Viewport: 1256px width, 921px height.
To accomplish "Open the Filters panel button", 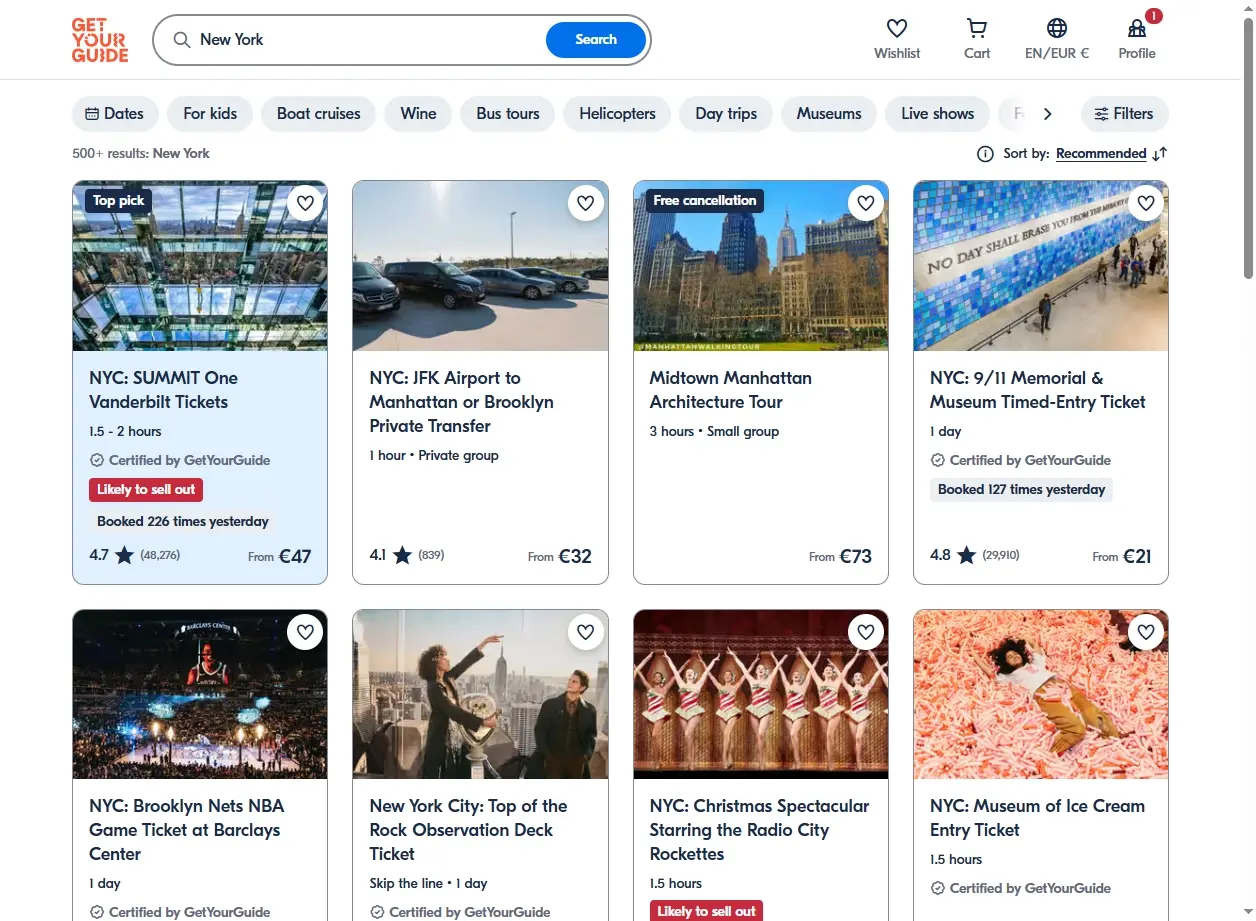I will tap(1125, 114).
